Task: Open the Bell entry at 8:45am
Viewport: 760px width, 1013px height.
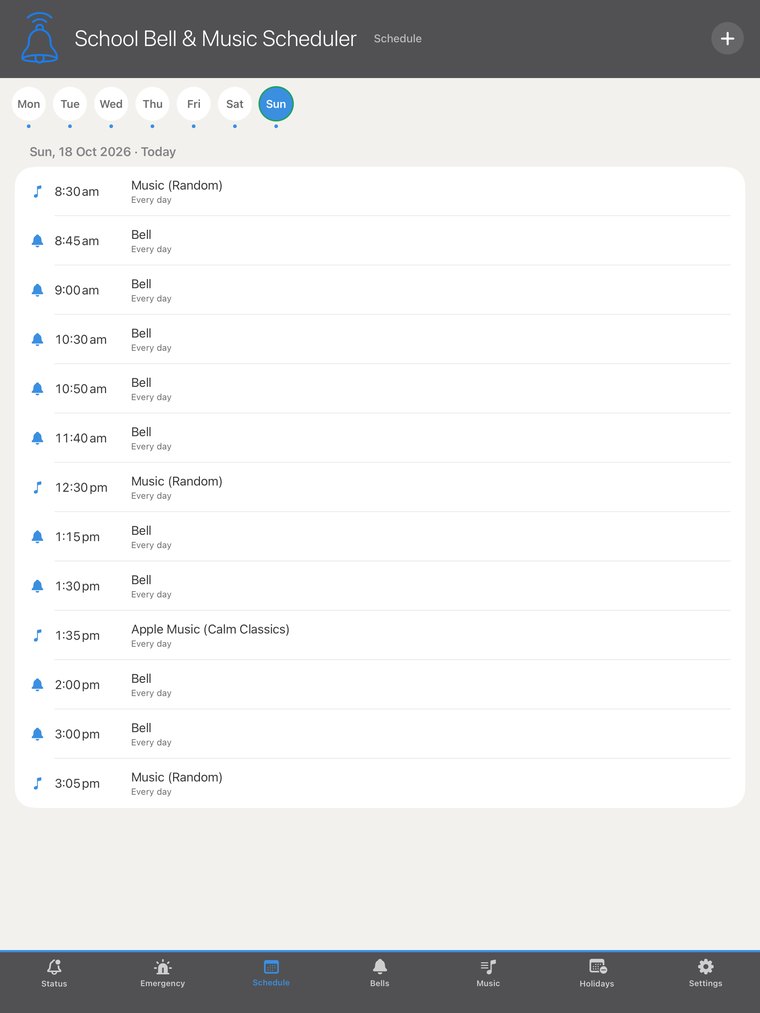Action: click(x=380, y=241)
